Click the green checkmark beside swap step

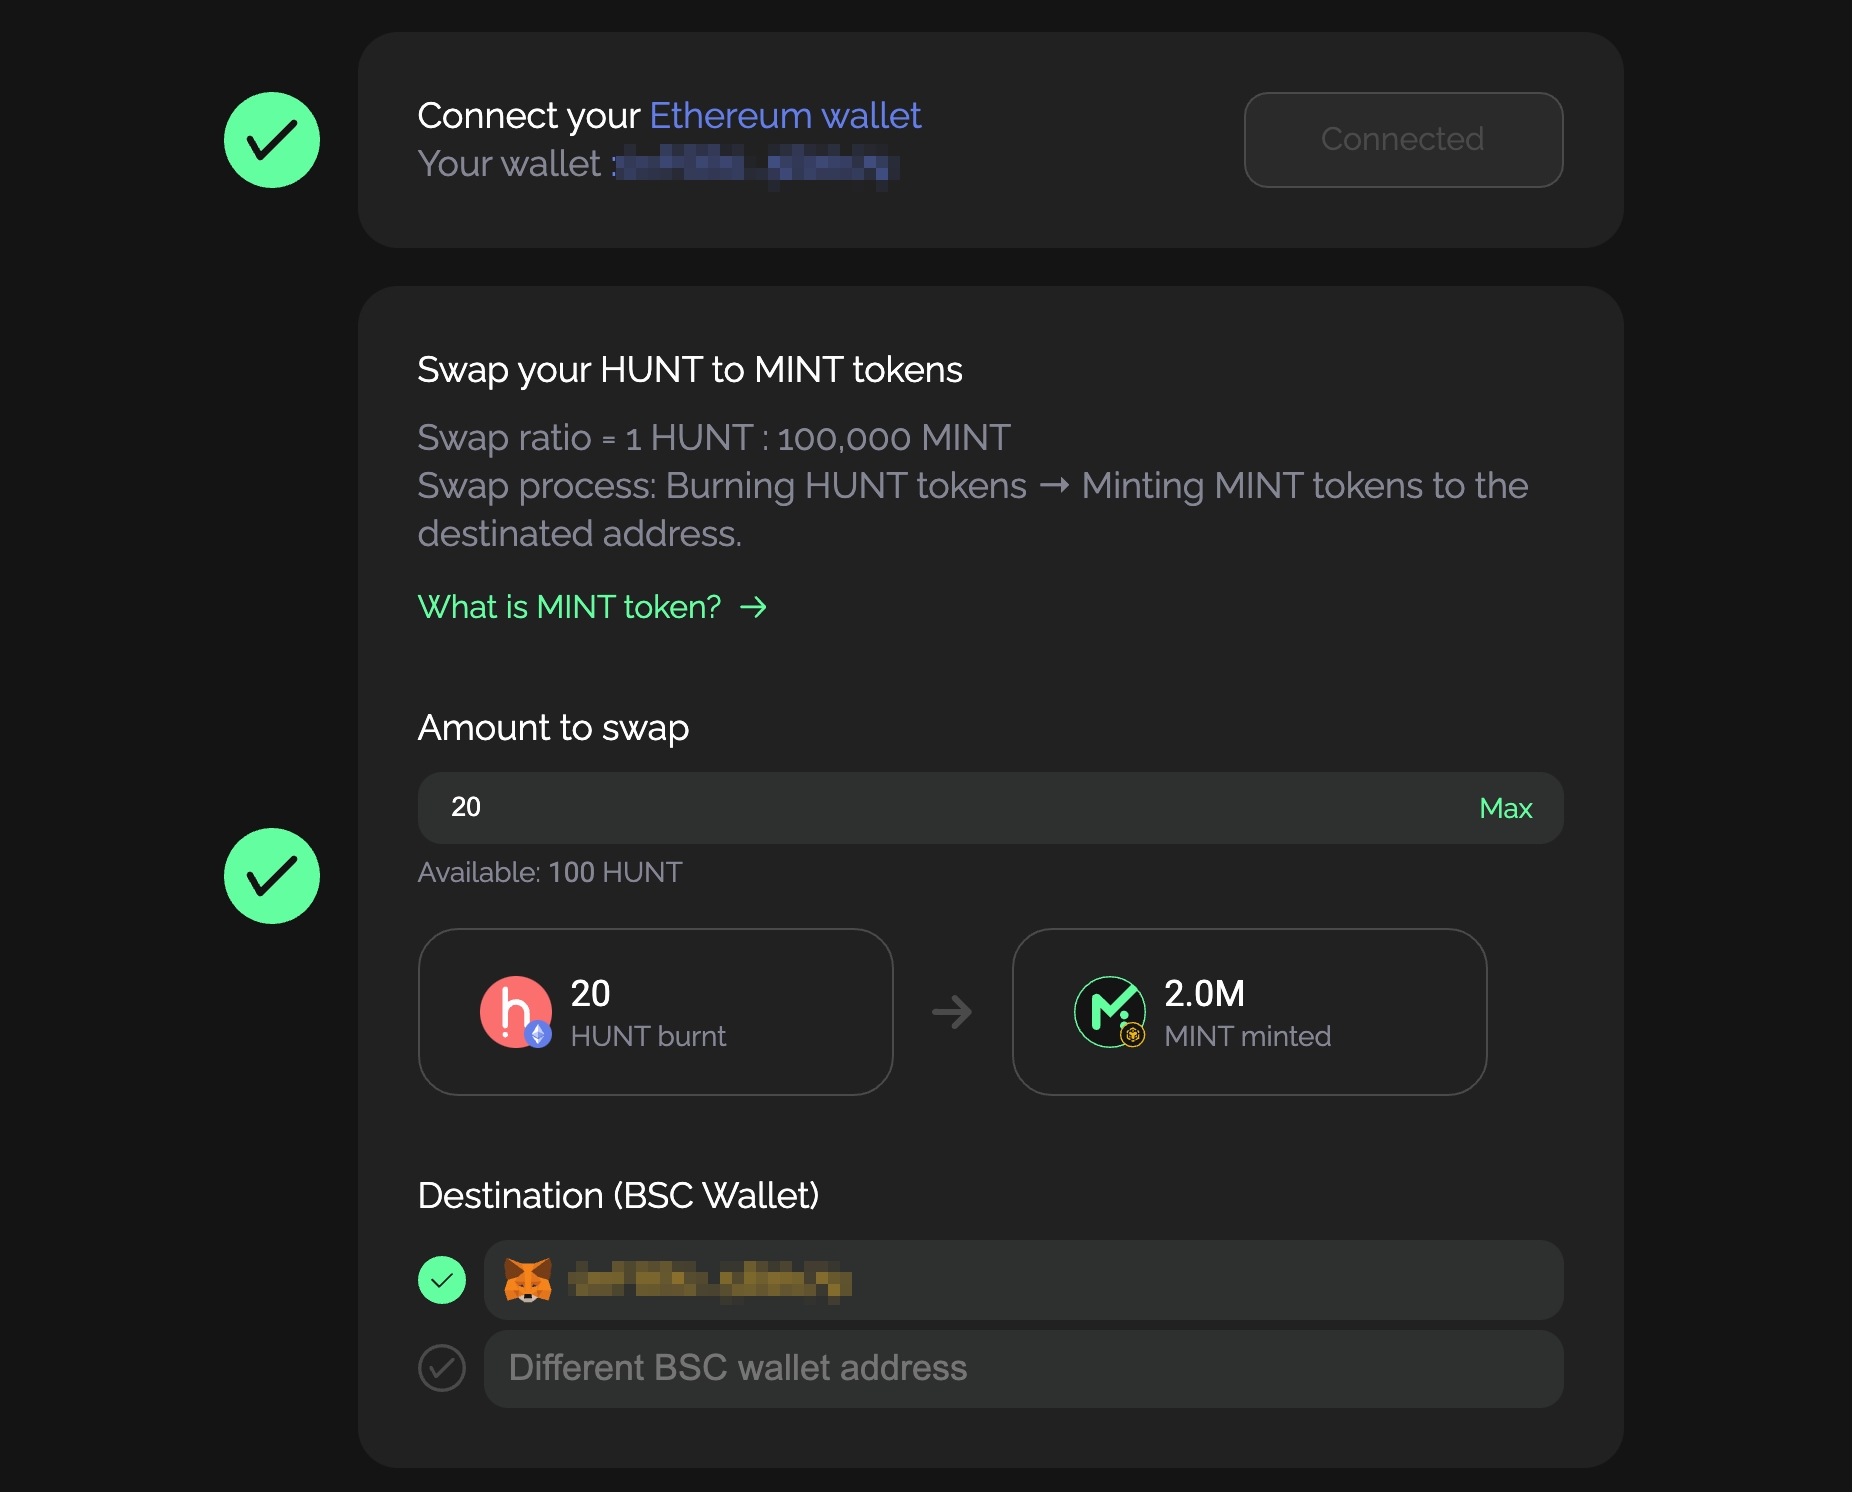point(272,876)
